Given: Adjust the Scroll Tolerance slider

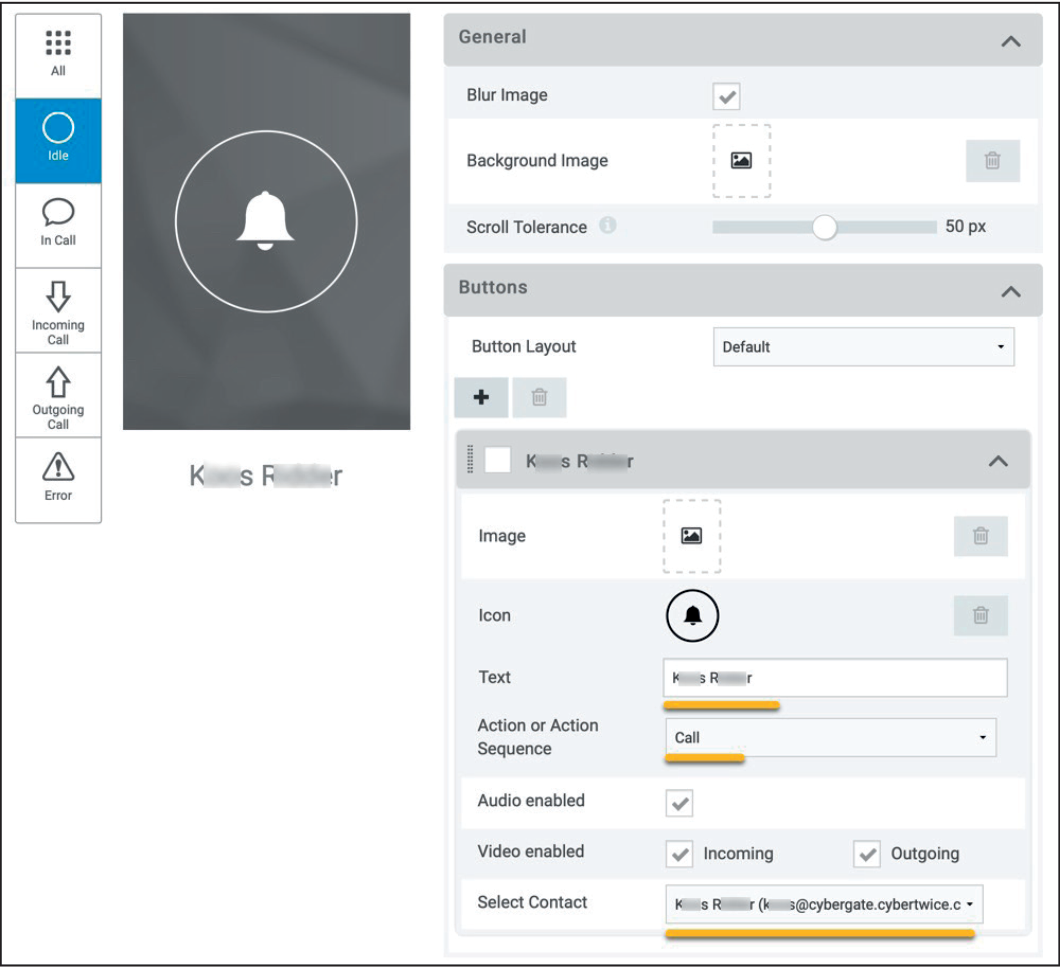Looking at the screenshot, I should (827, 227).
